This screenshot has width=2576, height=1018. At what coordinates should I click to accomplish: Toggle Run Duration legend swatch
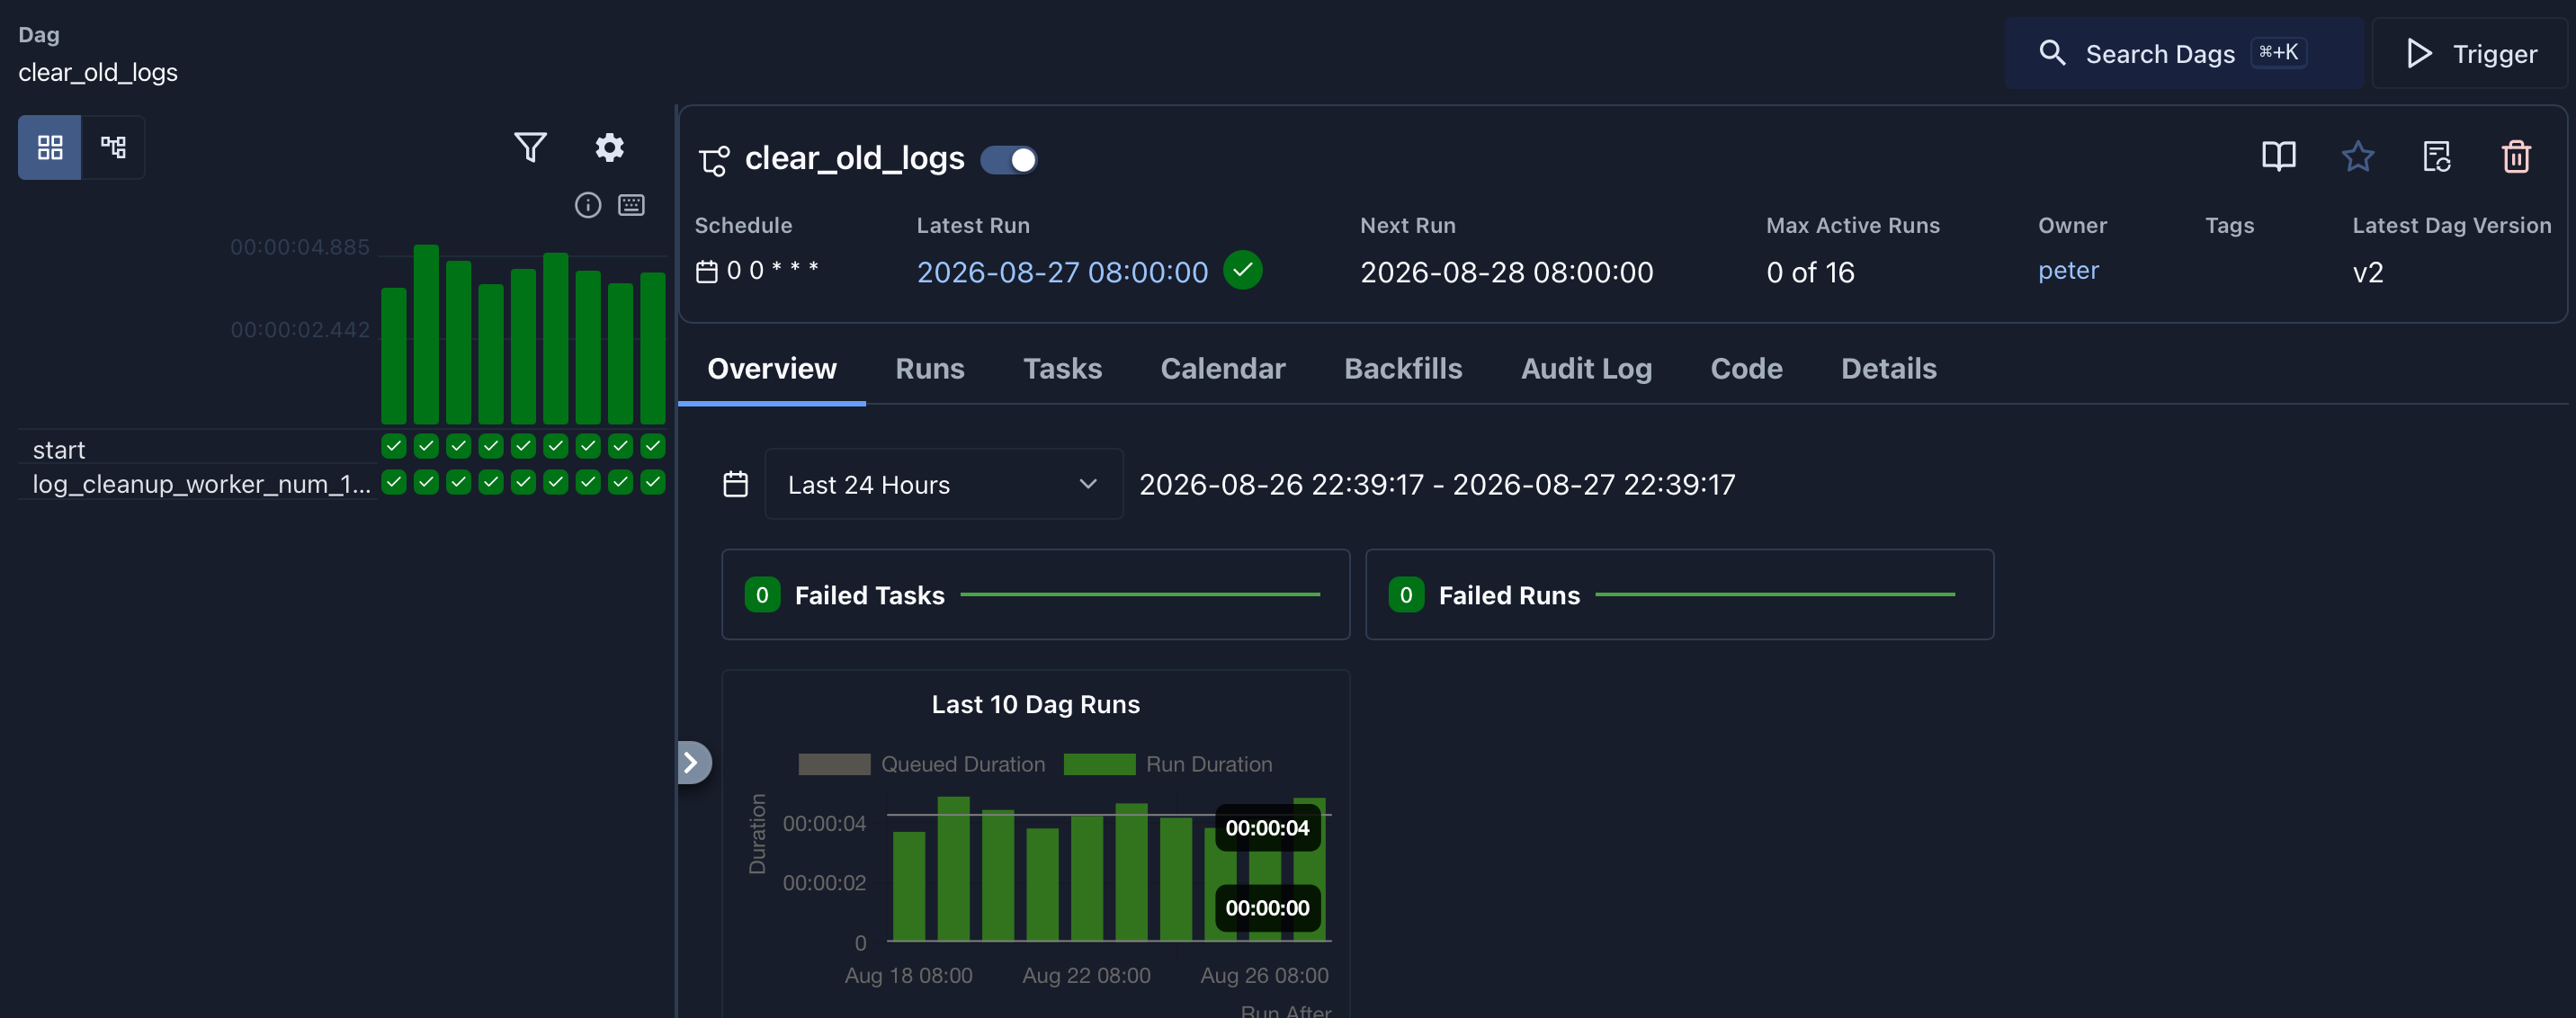click(1099, 764)
